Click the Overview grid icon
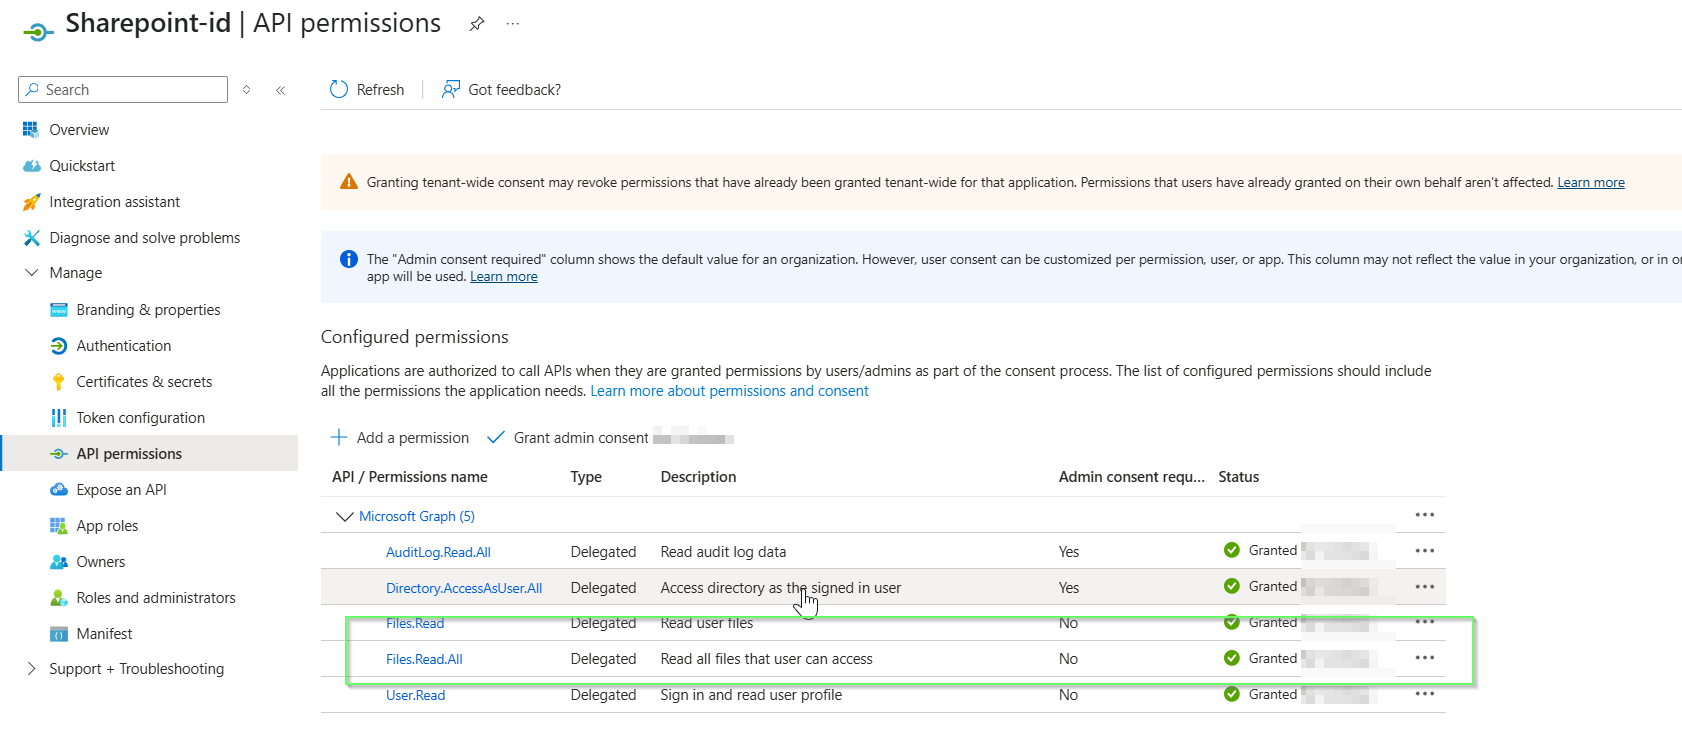1682x741 pixels. pyautogui.click(x=31, y=130)
